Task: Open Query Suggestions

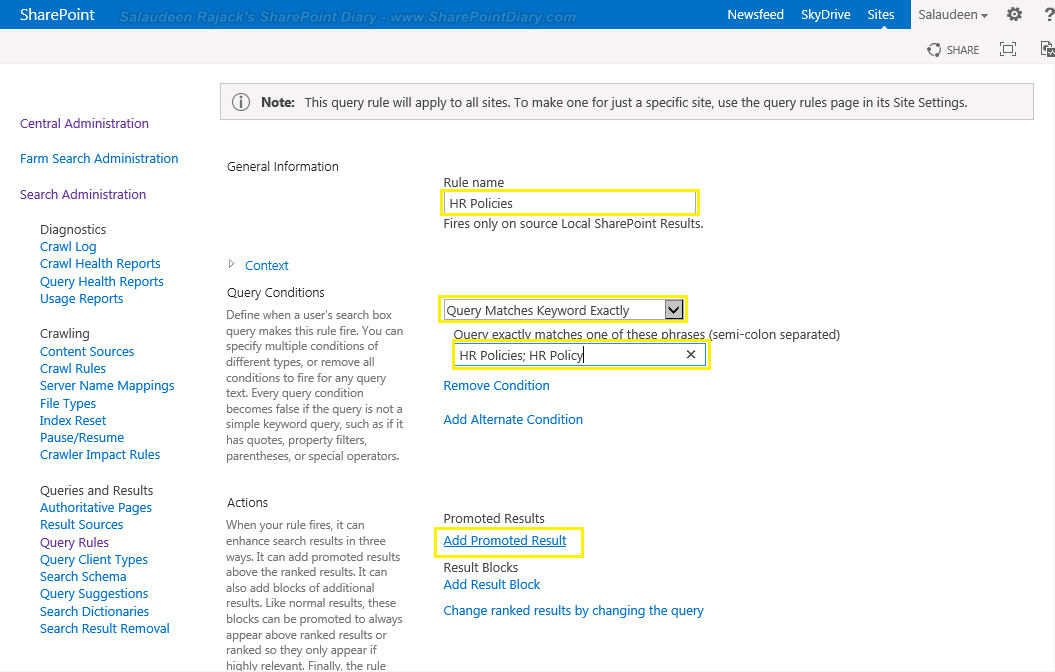Action: (x=94, y=593)
